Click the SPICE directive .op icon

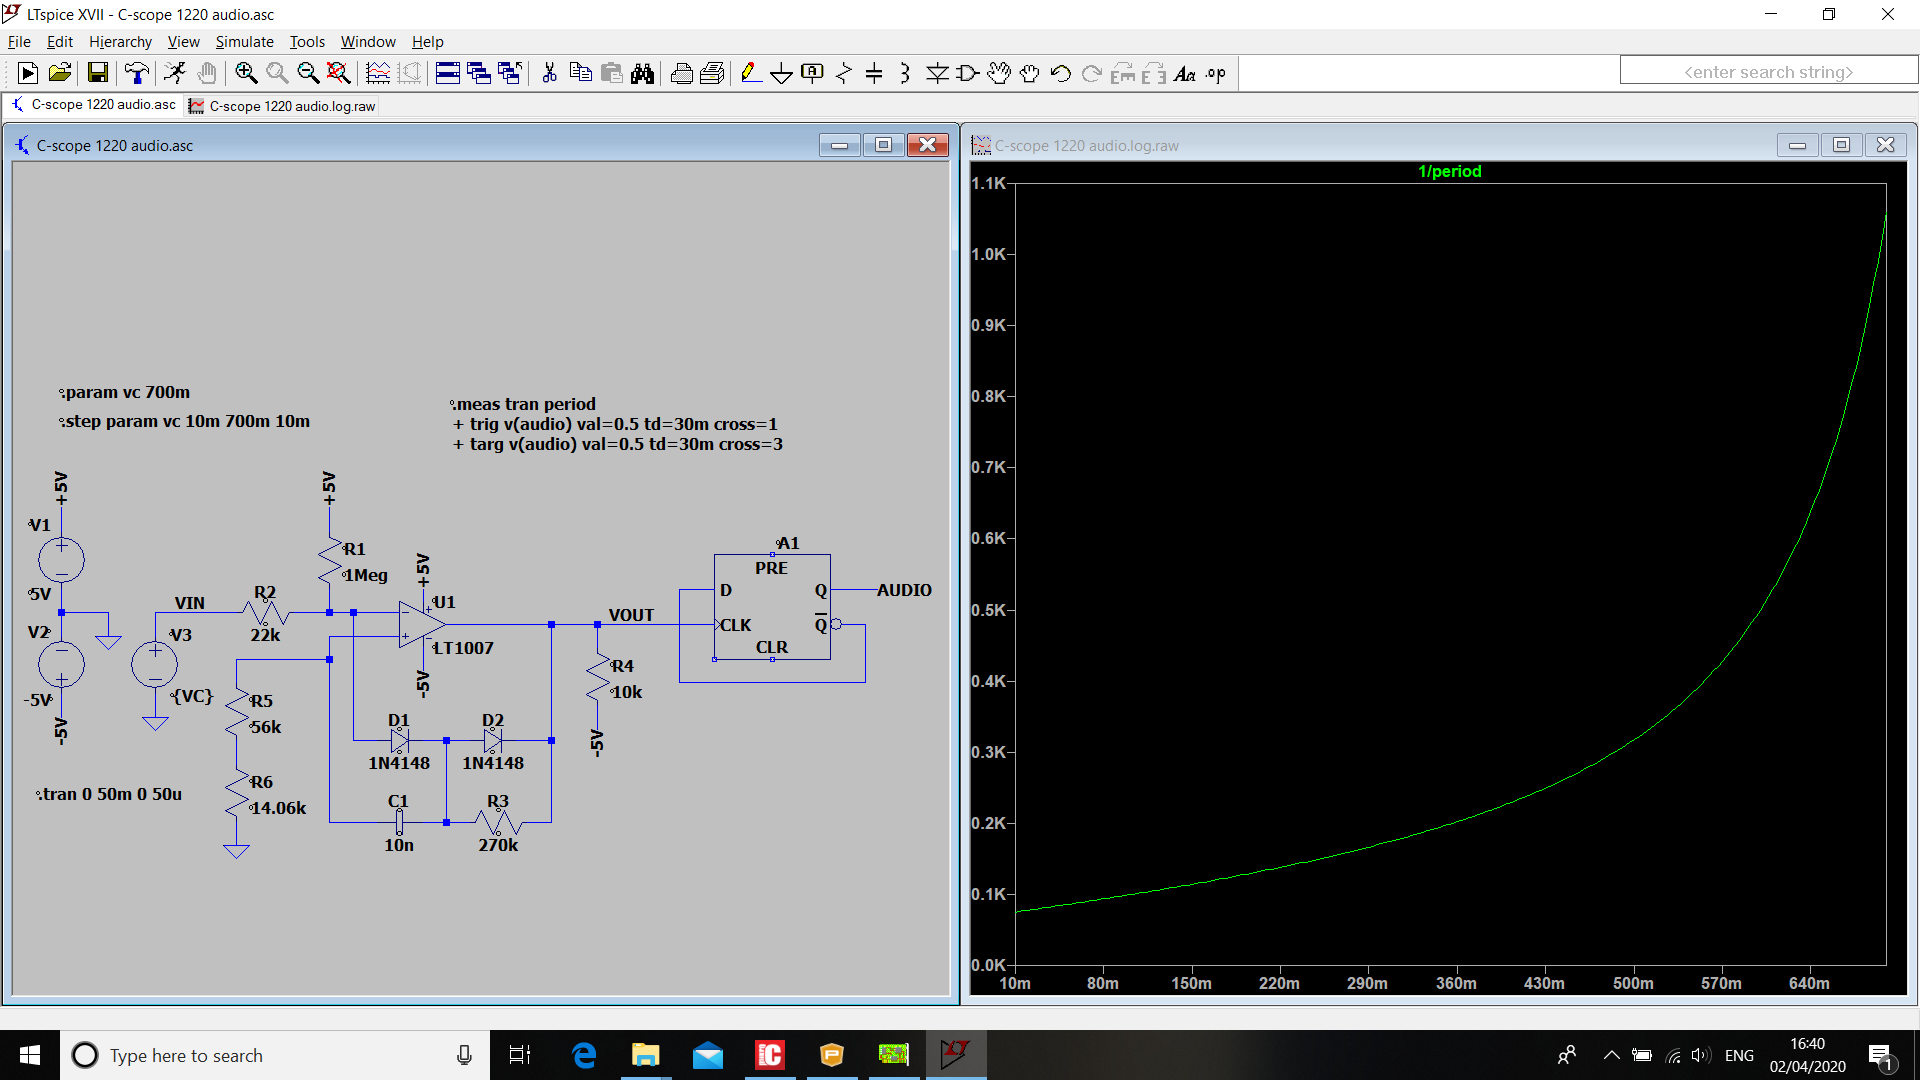[x=1216, y=73]
